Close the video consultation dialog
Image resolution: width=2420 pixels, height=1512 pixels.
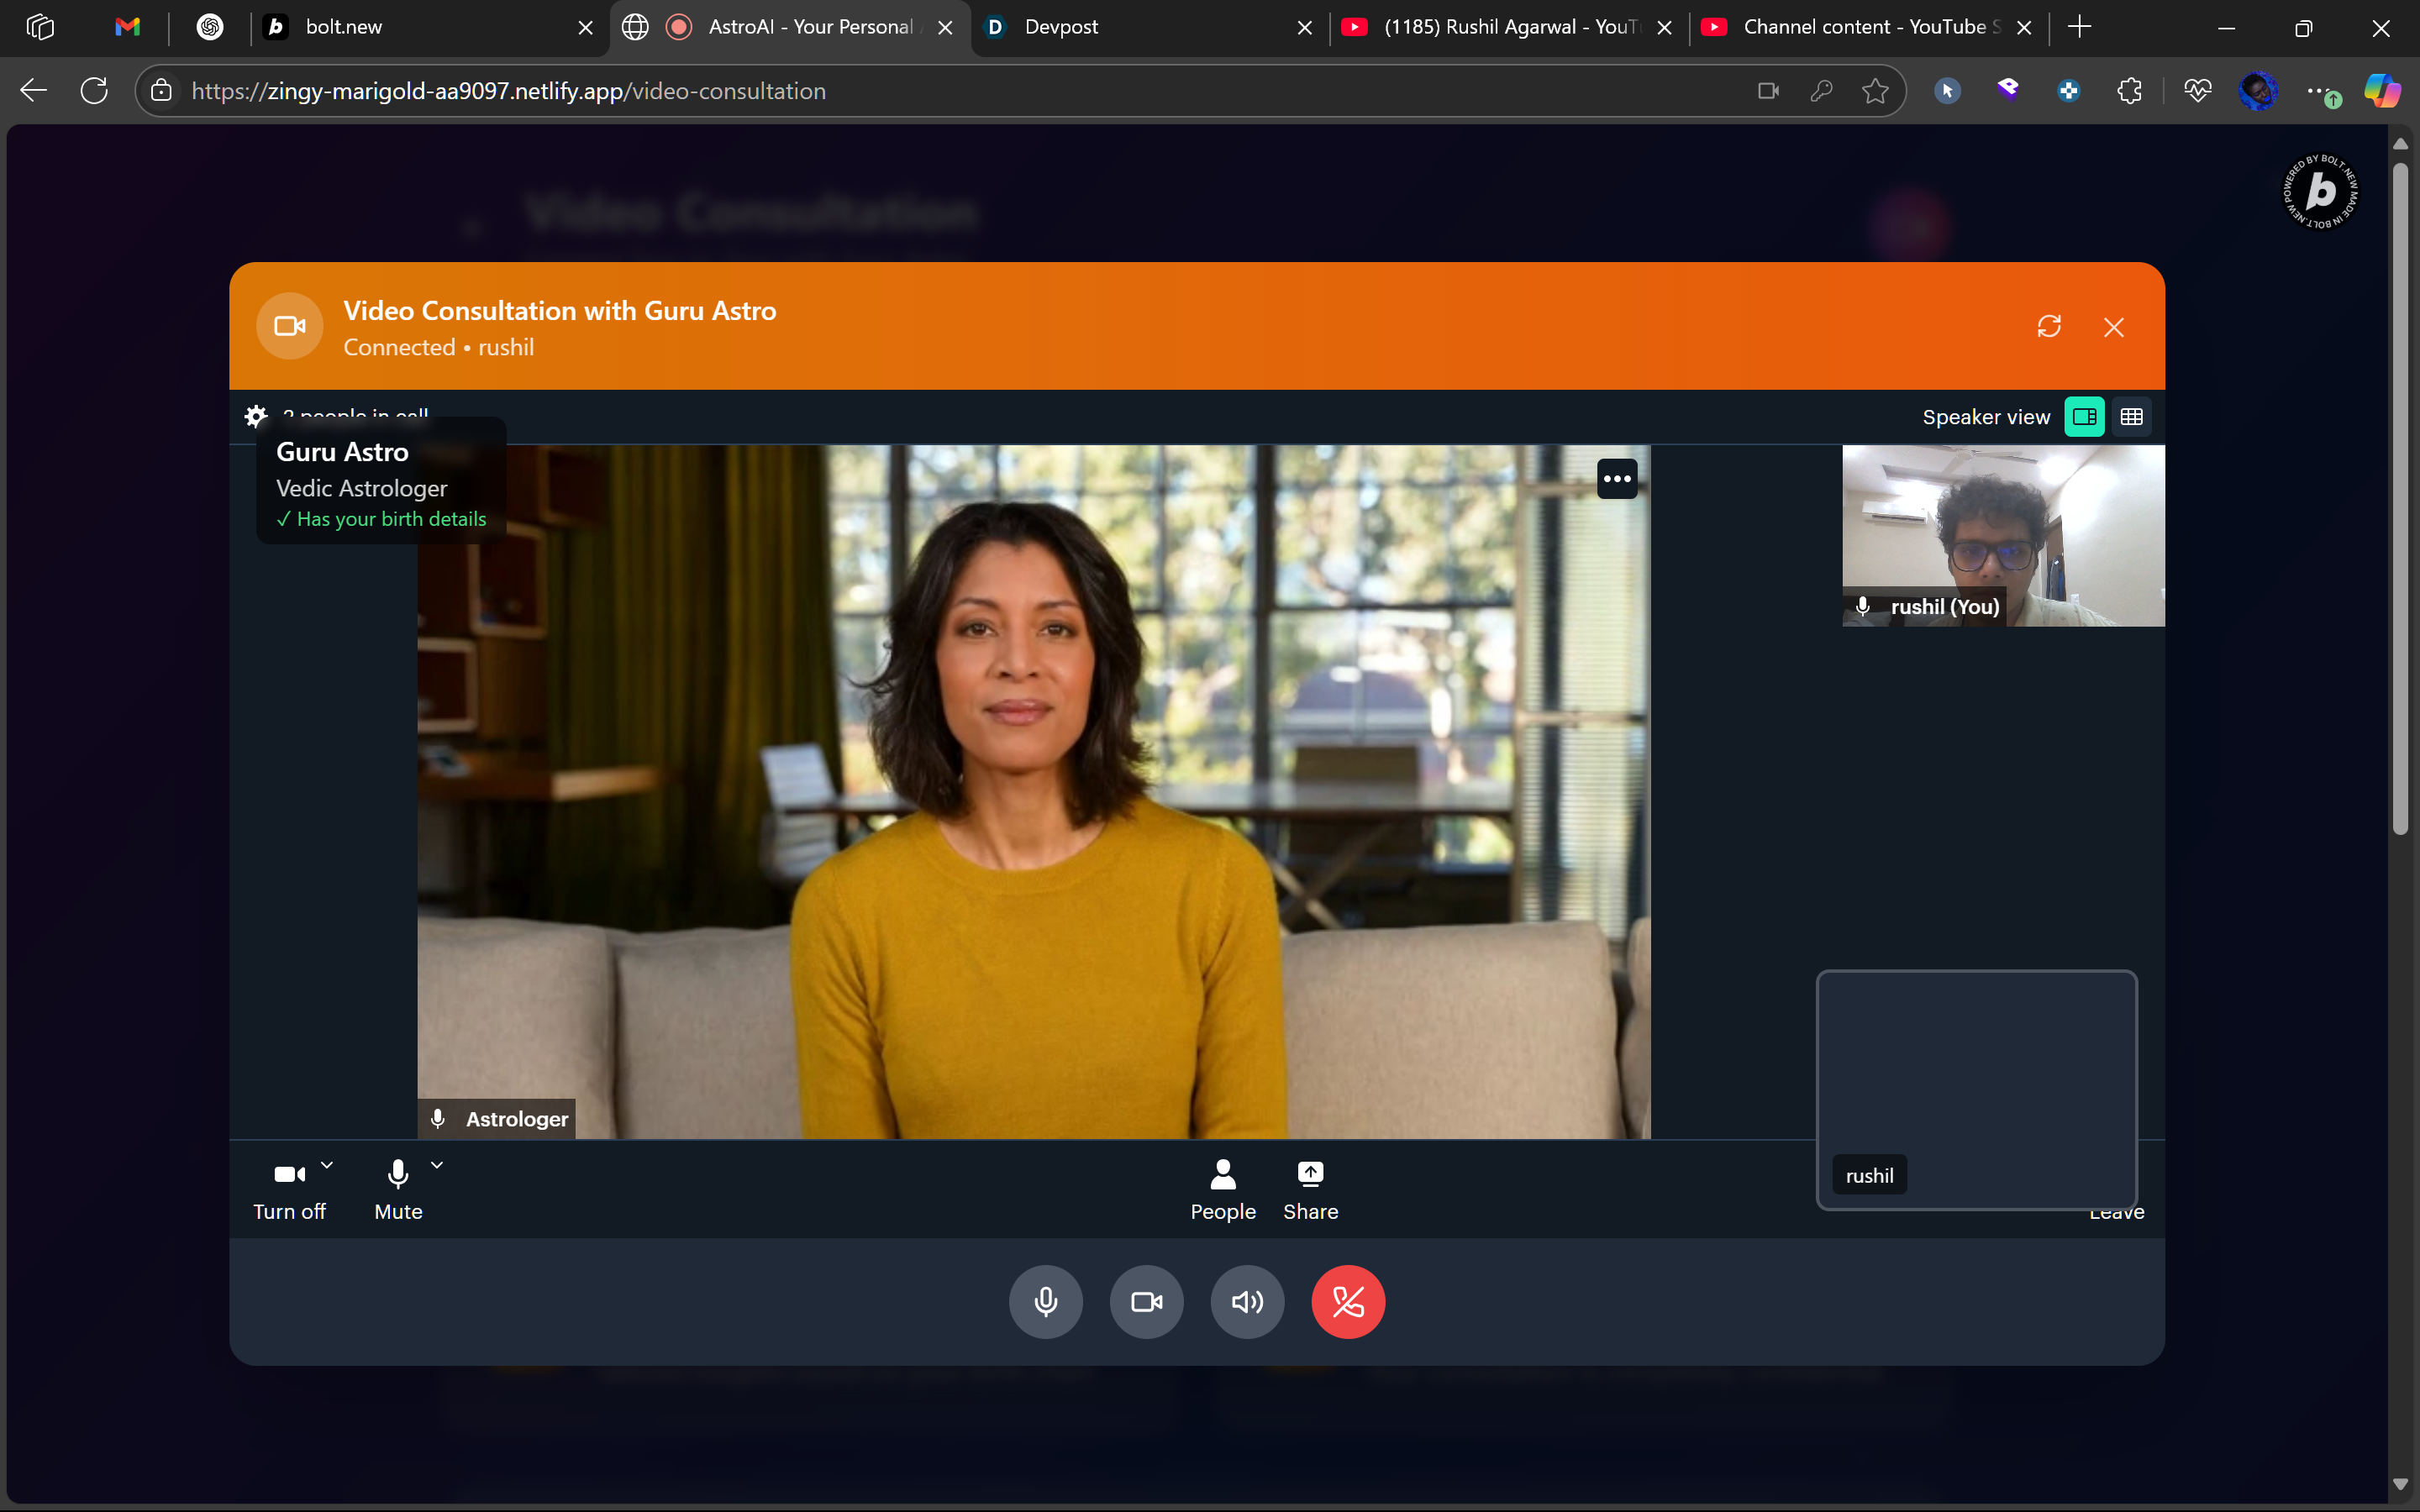(2113, 327)
